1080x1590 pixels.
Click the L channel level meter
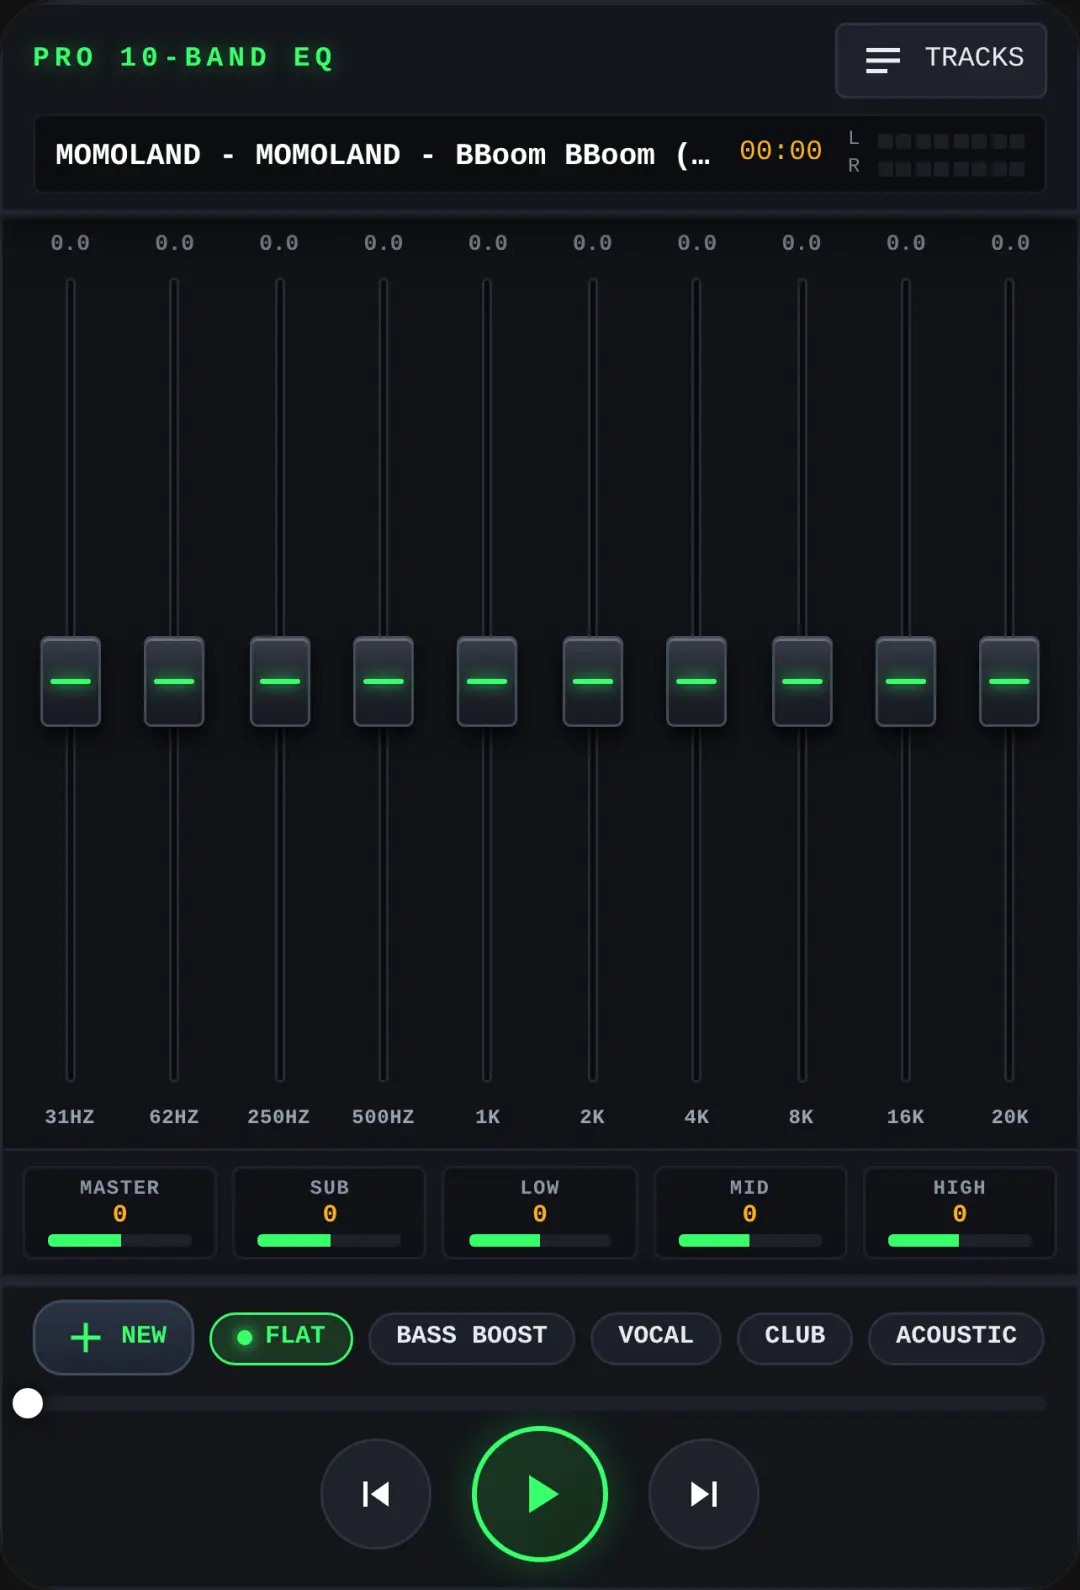(951, 141)
